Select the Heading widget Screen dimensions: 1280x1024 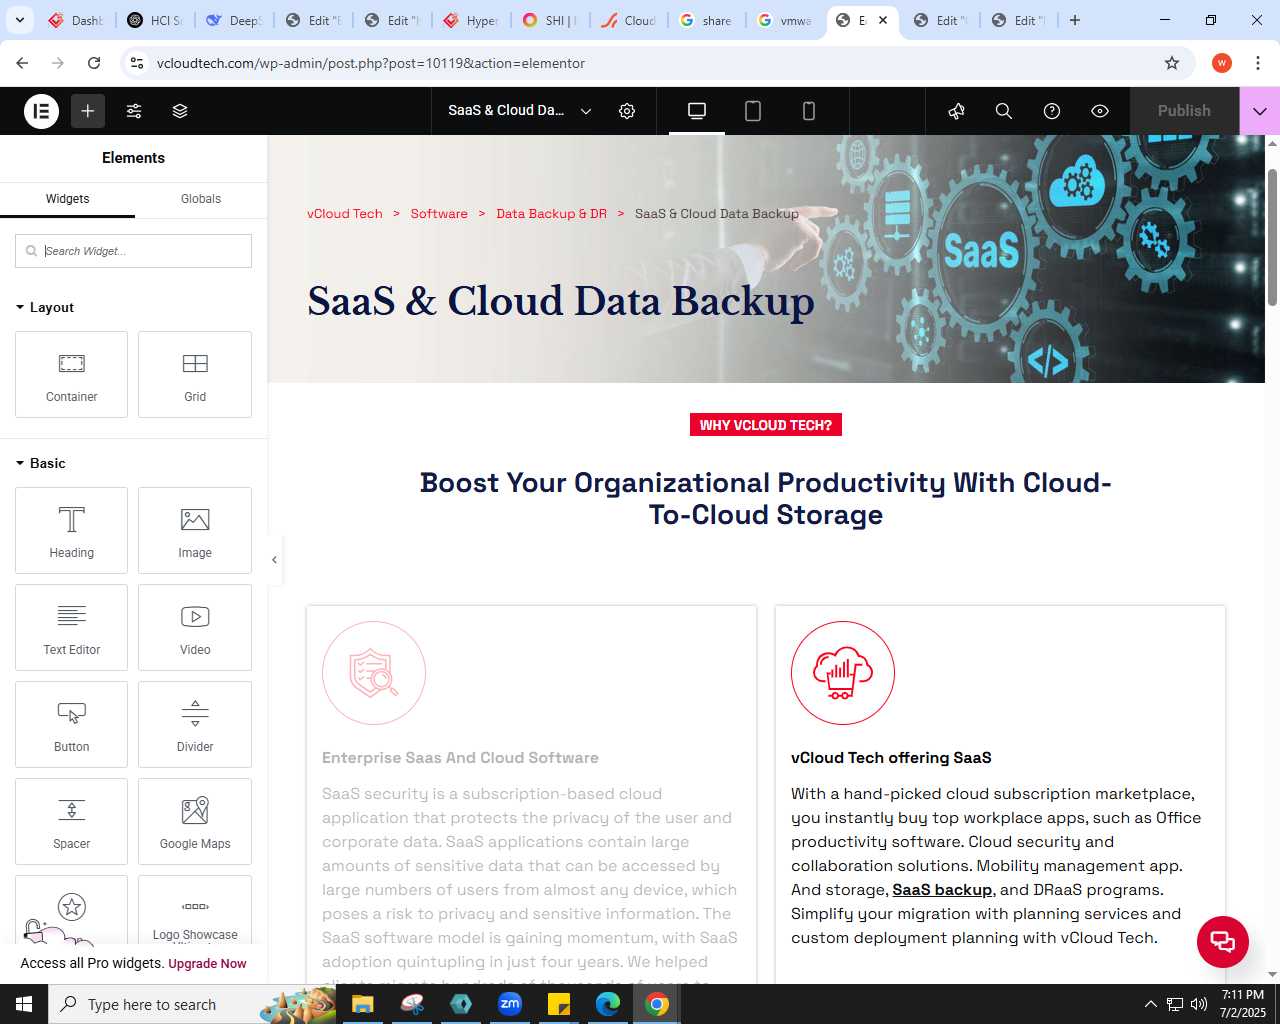(x=72, y=530)
